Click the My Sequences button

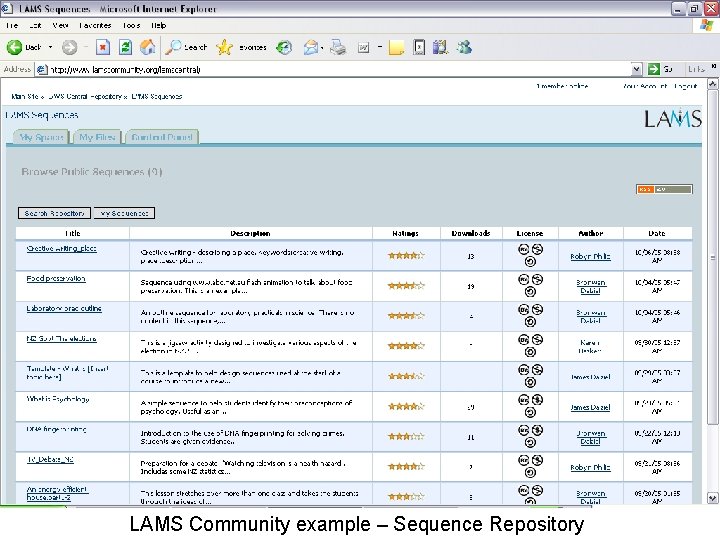(x=124, y=213)
